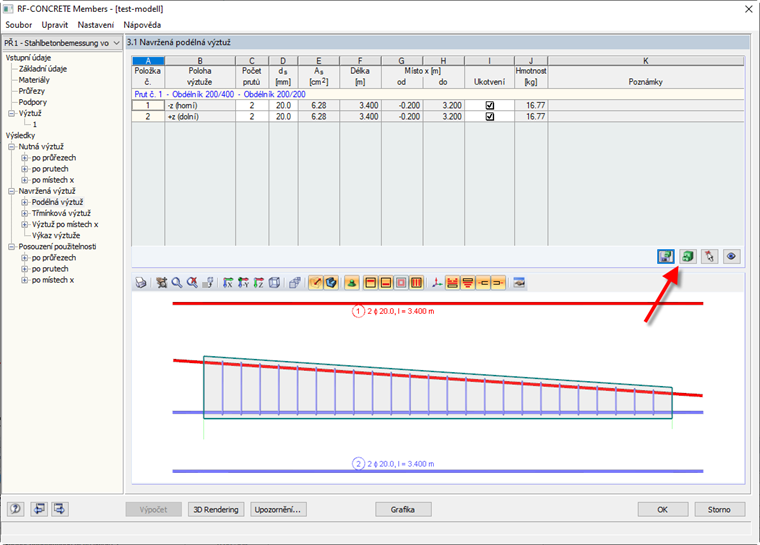Select table cell Položka 1

148,105
